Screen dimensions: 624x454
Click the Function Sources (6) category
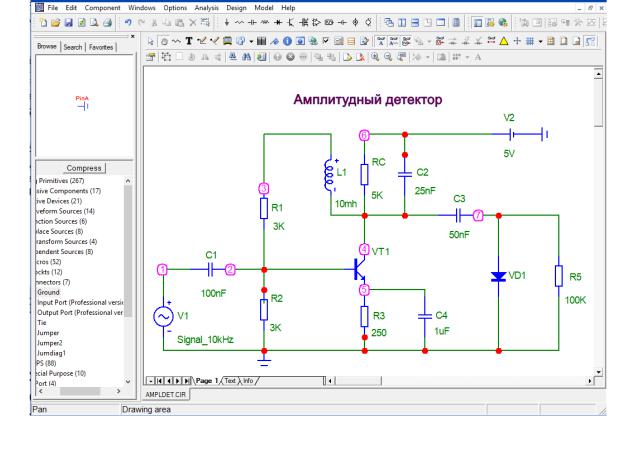pyautogui.click(x=61, y=221)
